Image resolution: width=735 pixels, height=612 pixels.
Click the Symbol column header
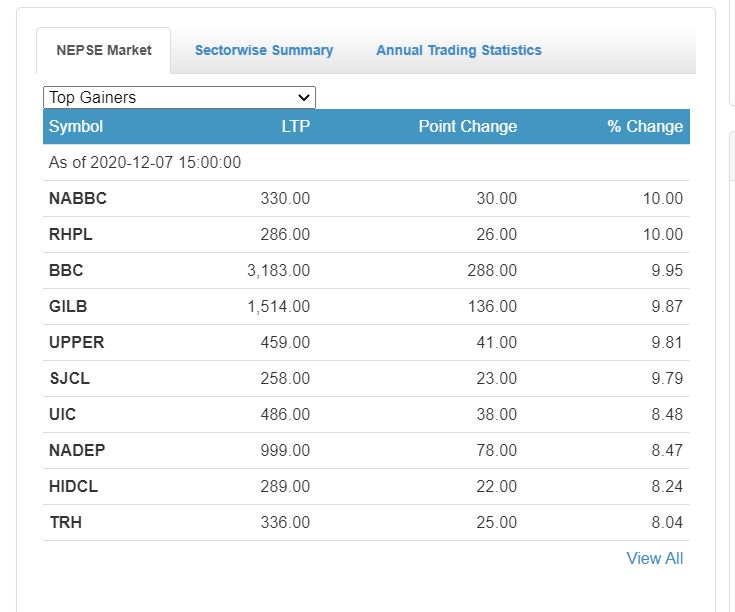(x=76, y=126)
